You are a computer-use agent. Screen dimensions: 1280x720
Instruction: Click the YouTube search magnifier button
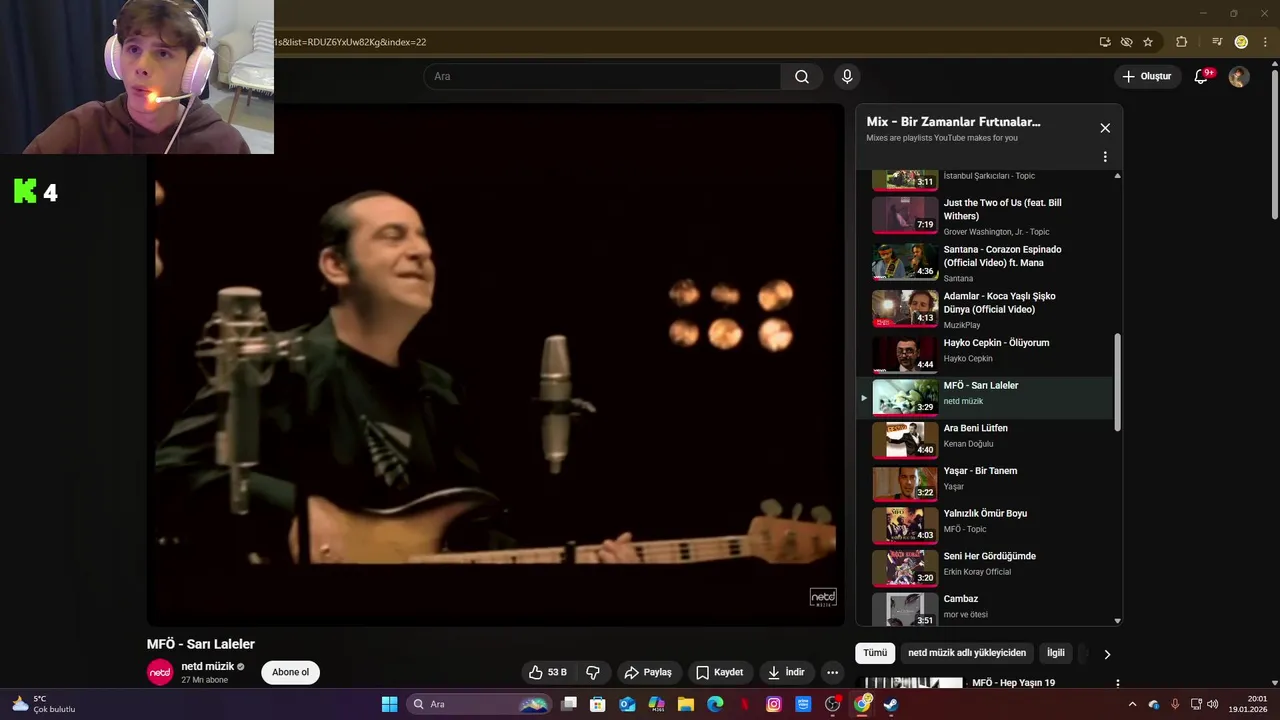click(802, 77)
